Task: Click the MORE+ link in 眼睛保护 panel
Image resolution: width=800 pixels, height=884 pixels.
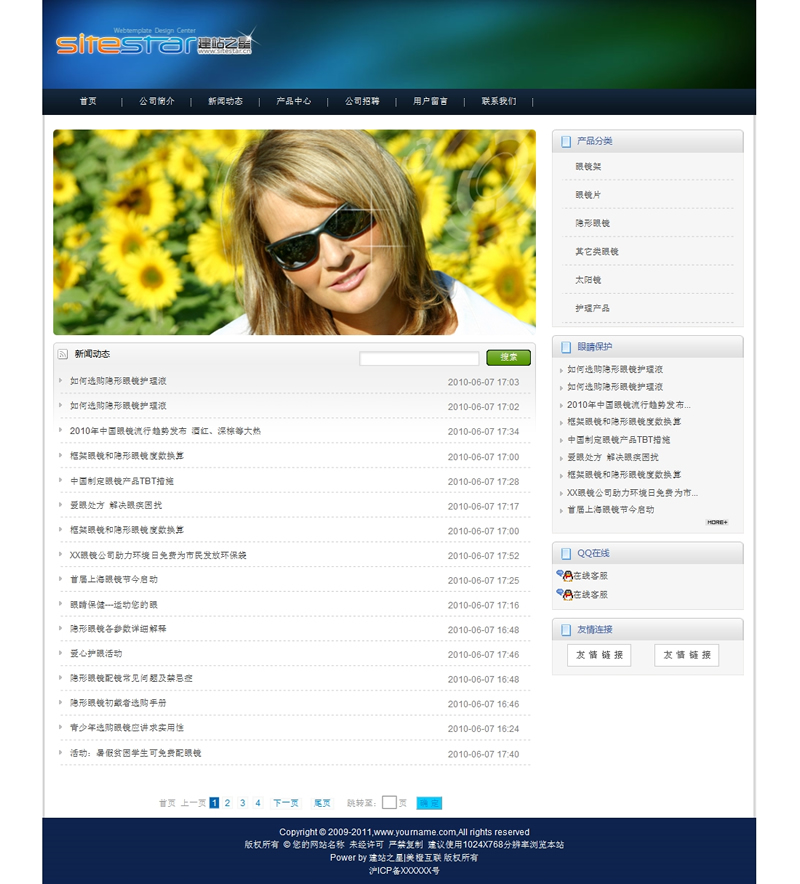Action: tap(717, 522)
